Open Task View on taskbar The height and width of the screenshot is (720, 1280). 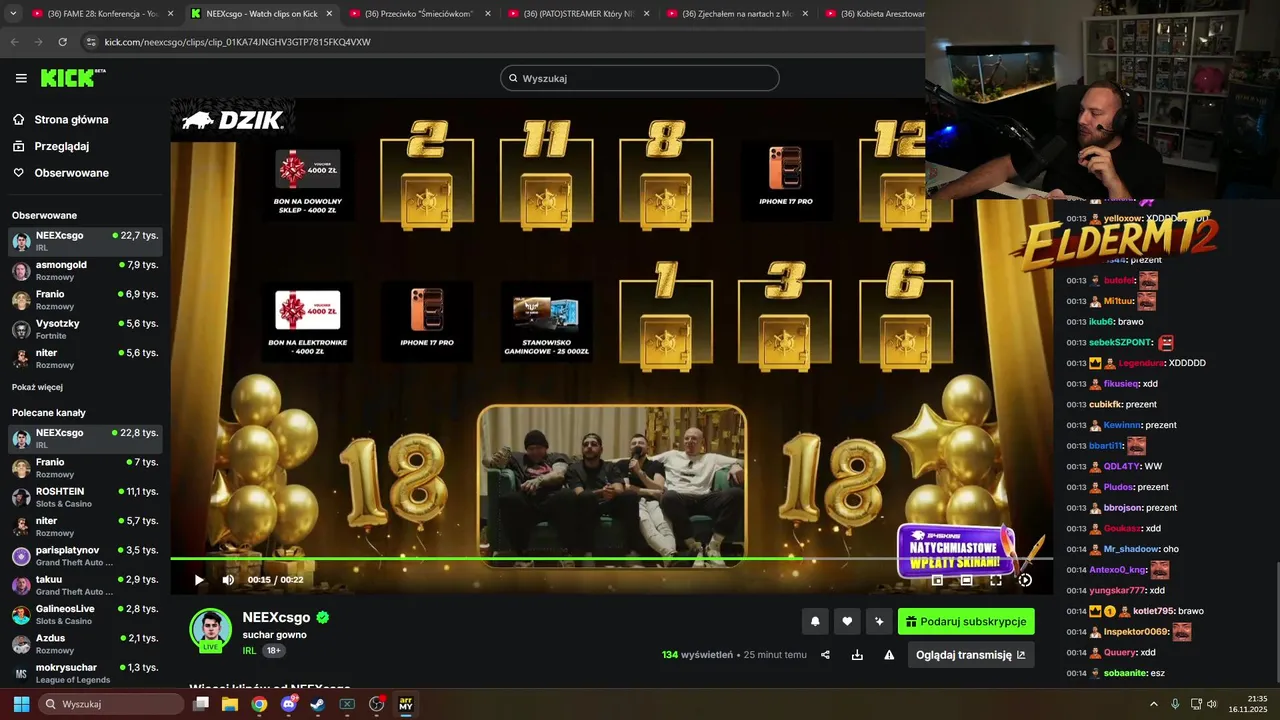[x=201, y=704]
